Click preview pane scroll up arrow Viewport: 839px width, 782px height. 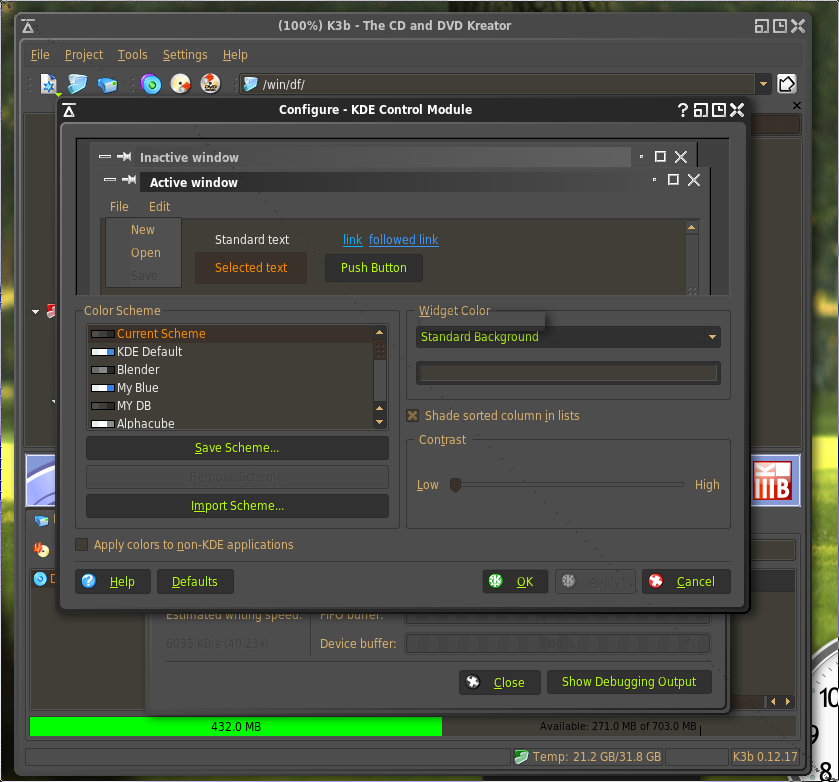click(691, 227)
